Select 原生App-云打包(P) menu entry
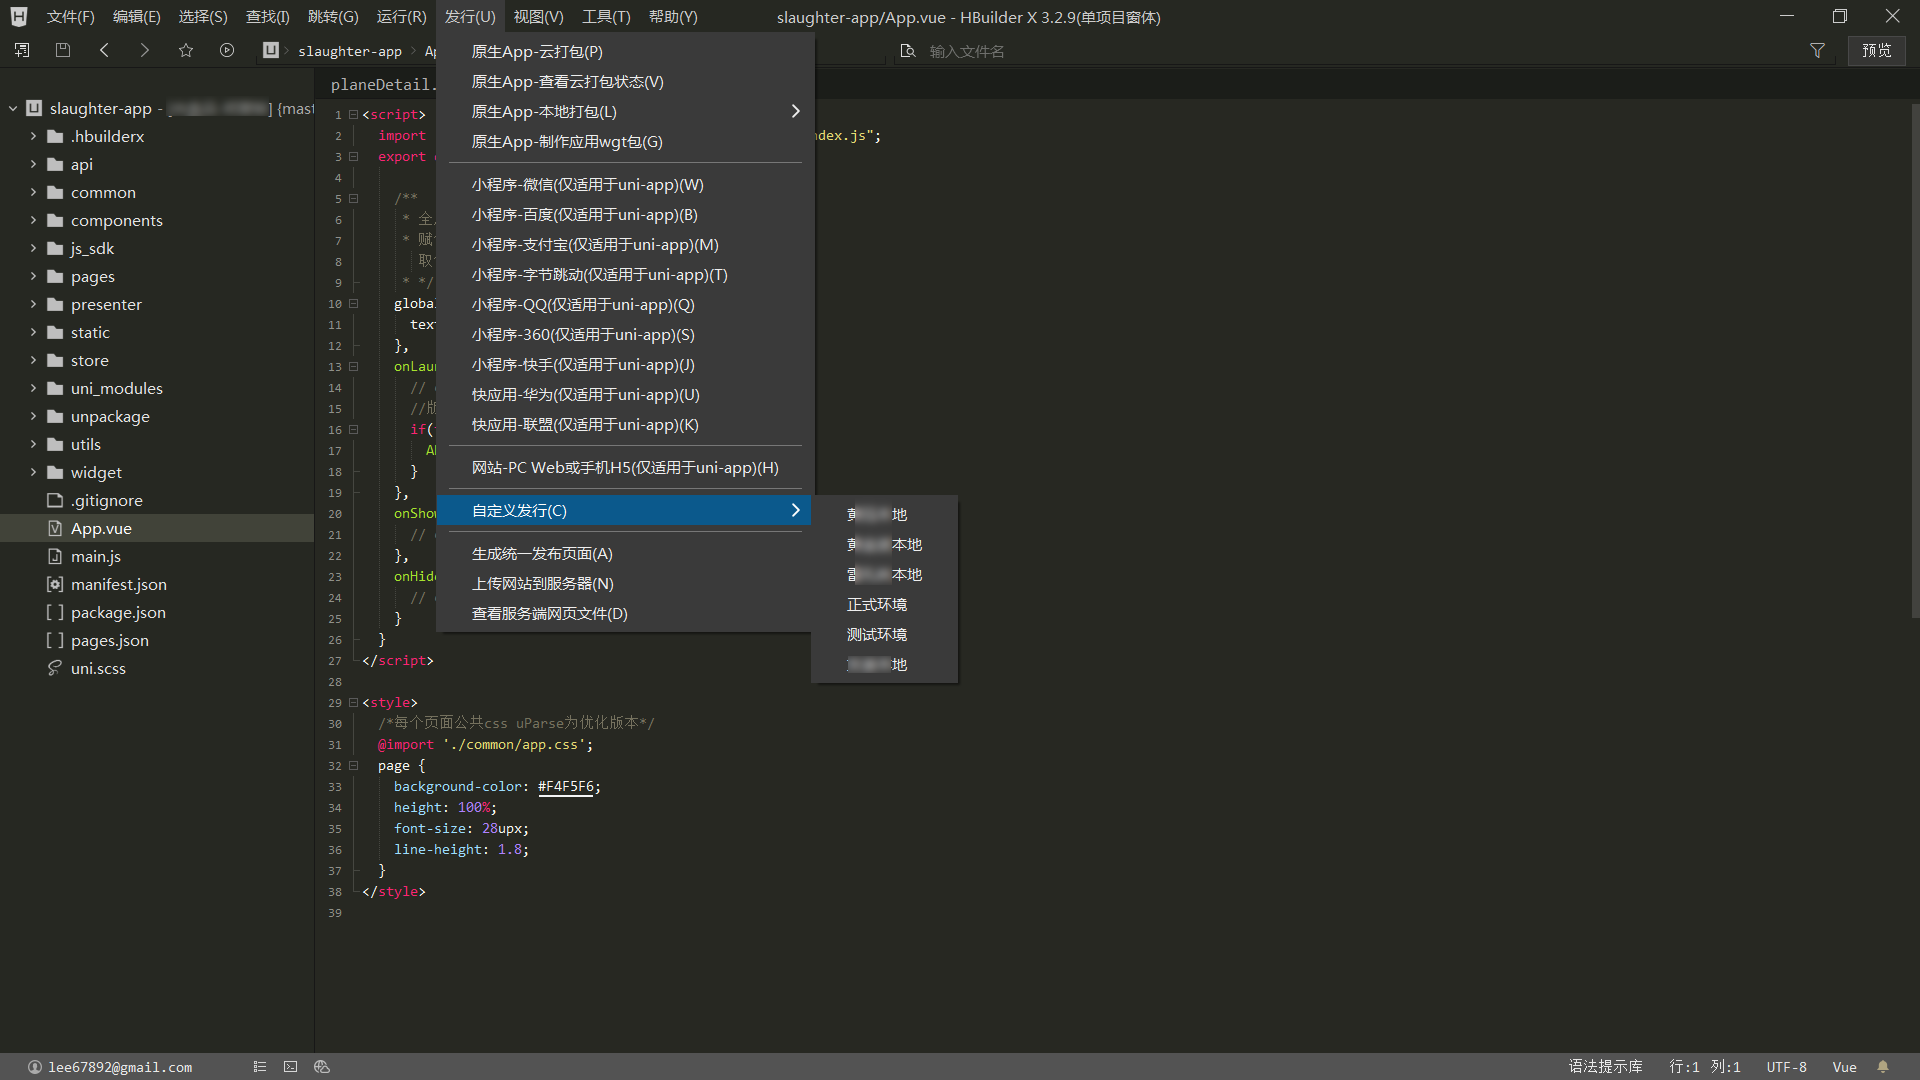Image resolution: width=1920 pixels, height=1080 pixels. coord(537,52)
